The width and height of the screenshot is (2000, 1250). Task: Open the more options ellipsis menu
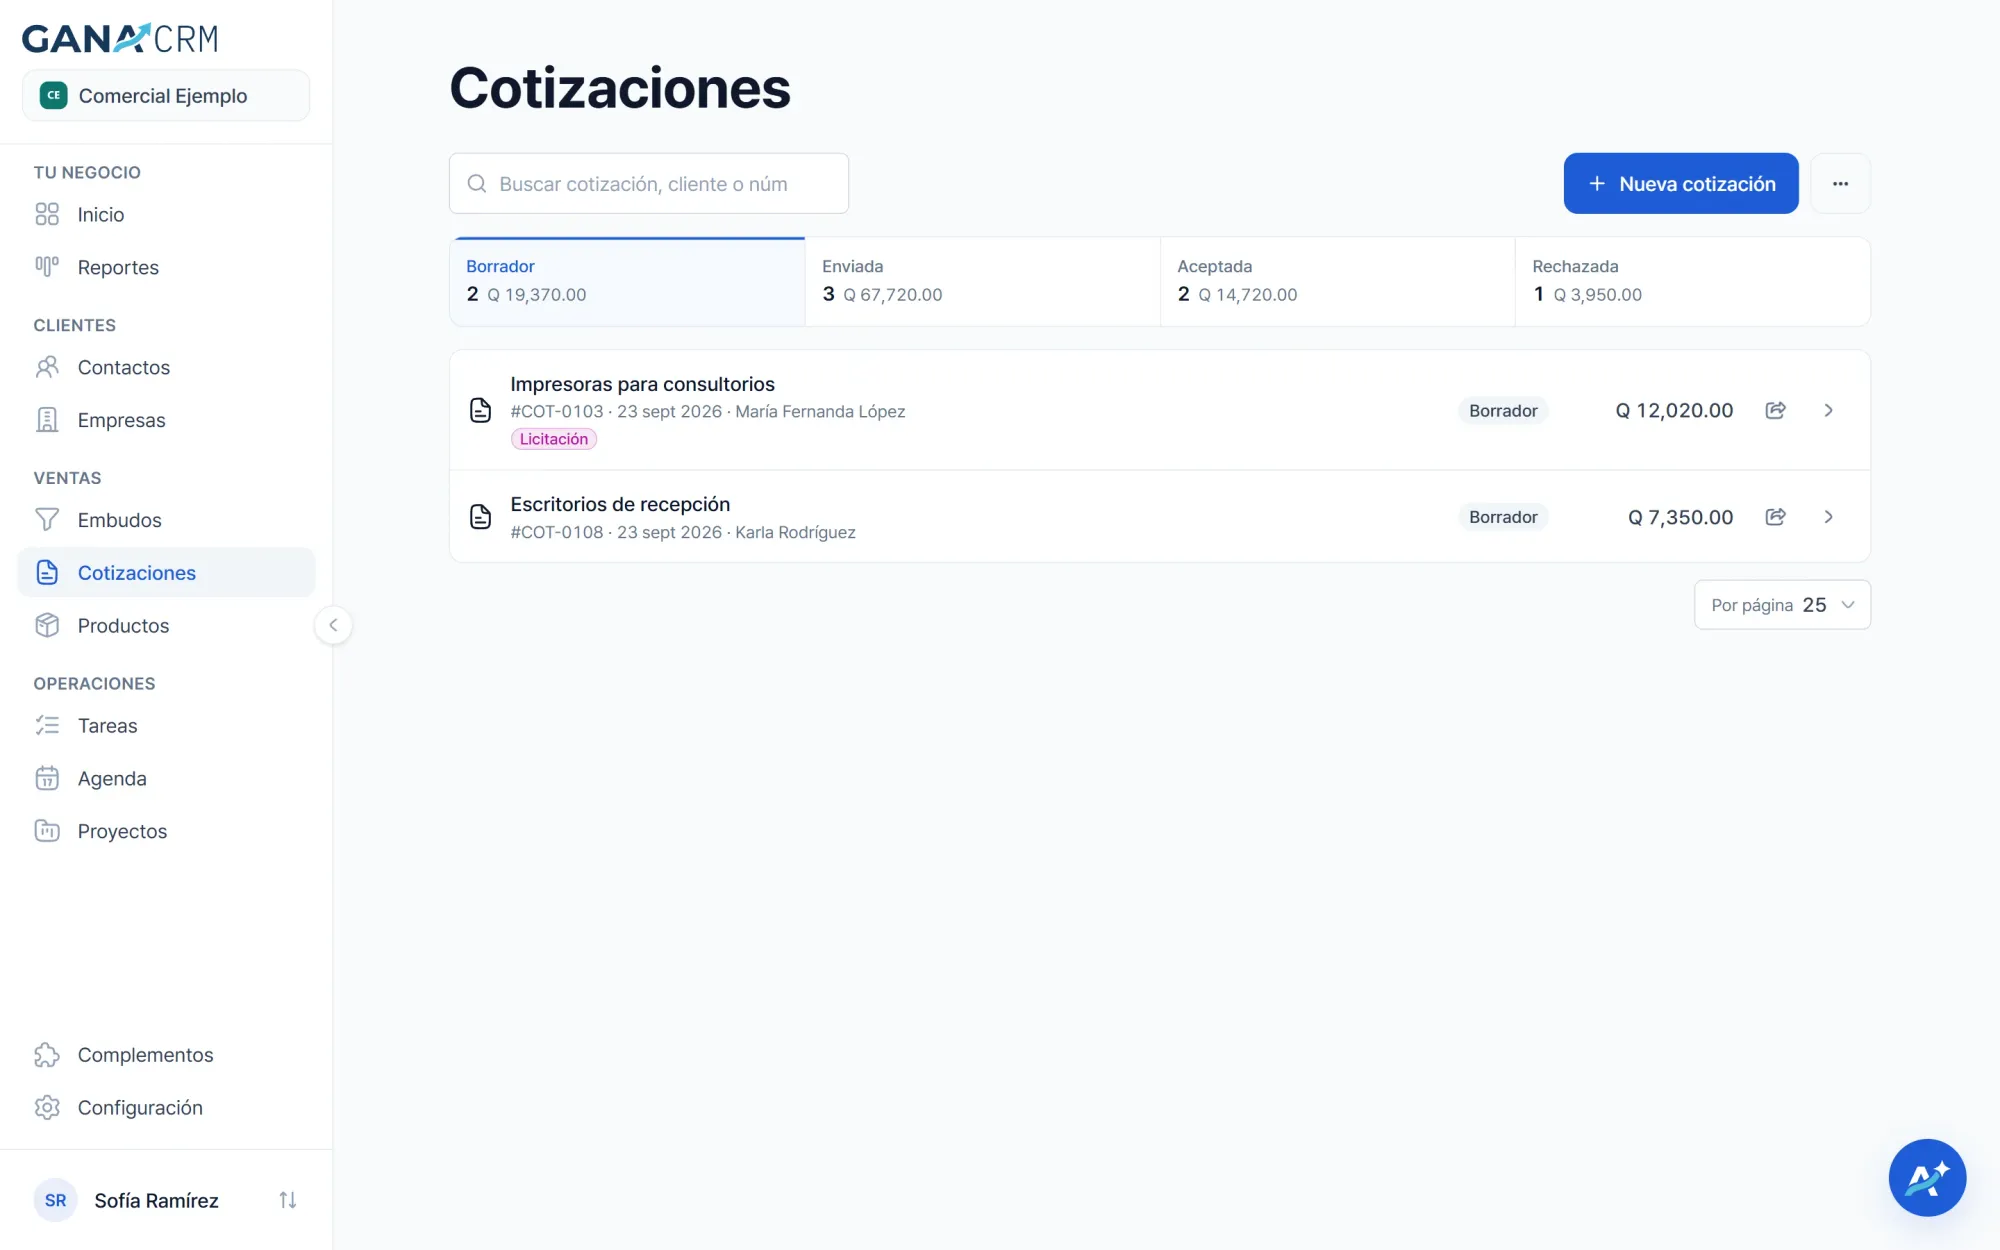[x=1840, y=183]
